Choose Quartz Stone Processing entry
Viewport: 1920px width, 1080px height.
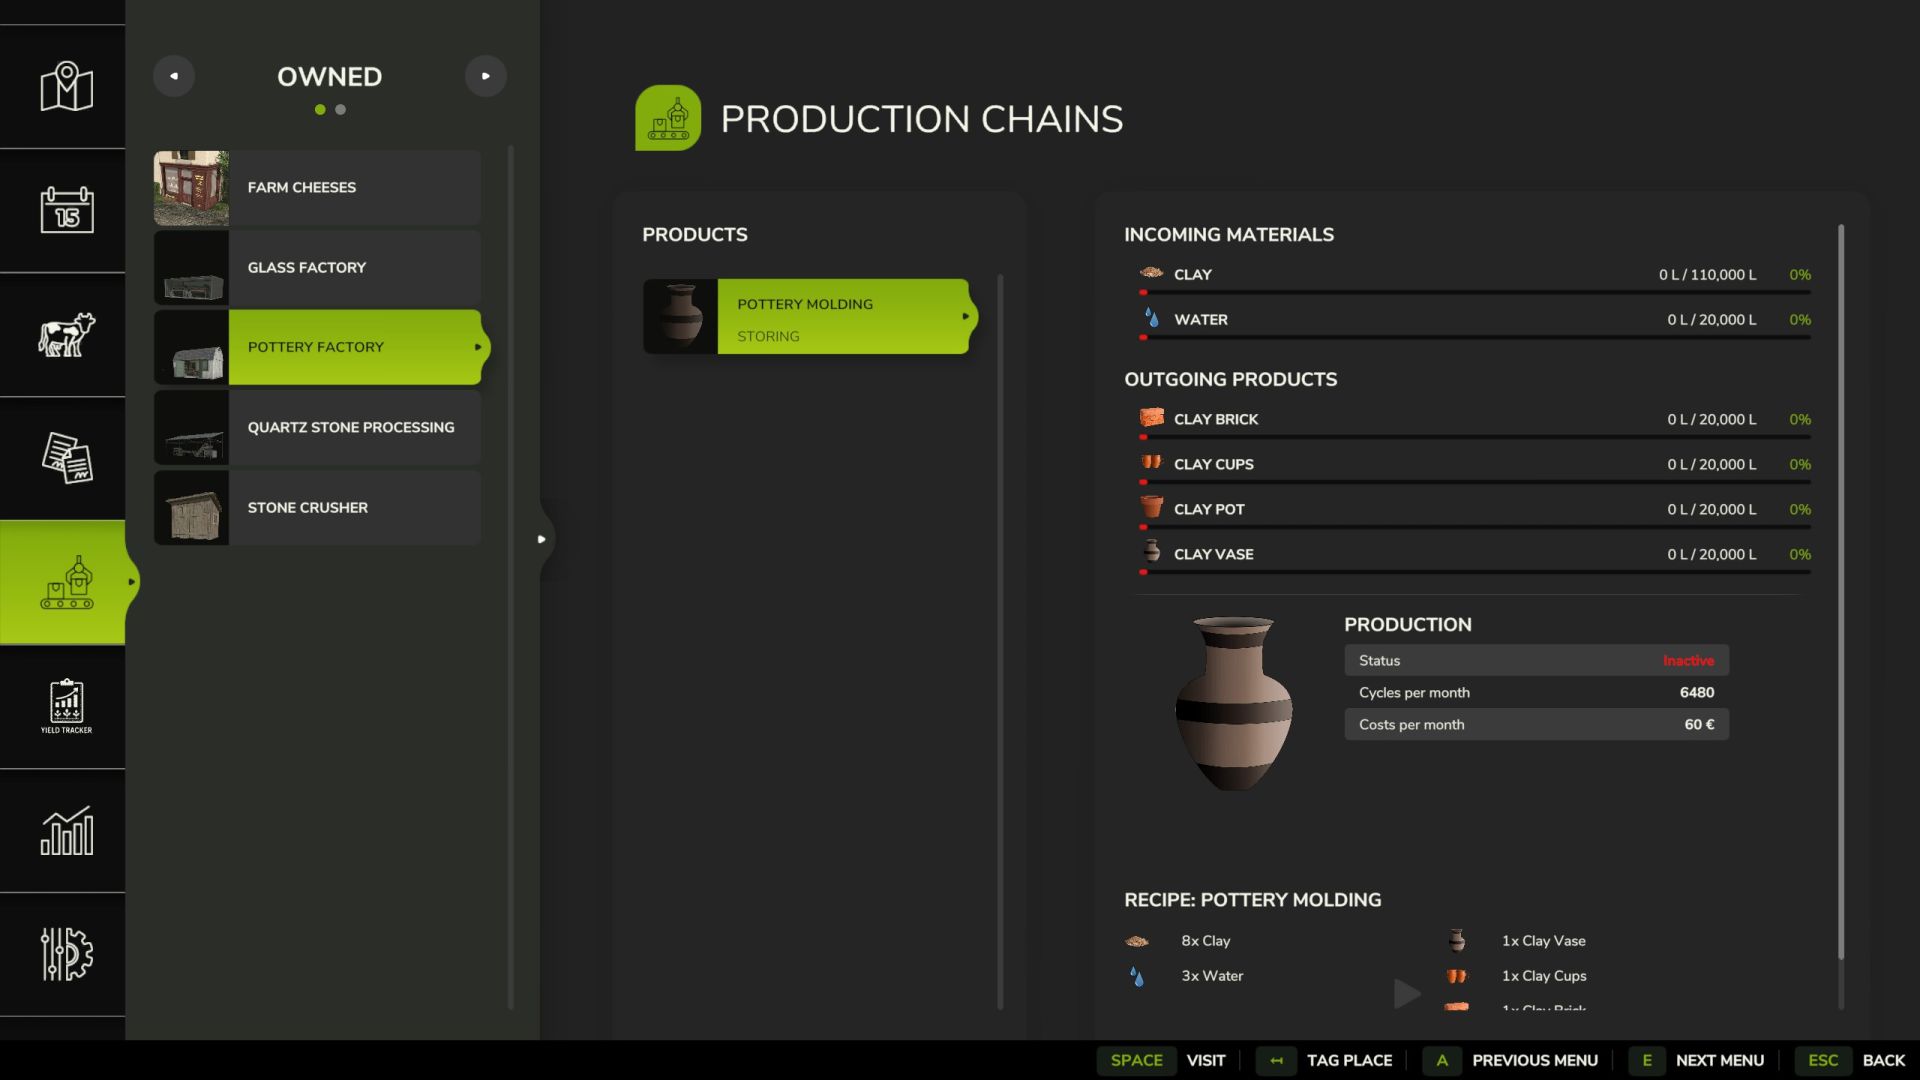(318, 428)
